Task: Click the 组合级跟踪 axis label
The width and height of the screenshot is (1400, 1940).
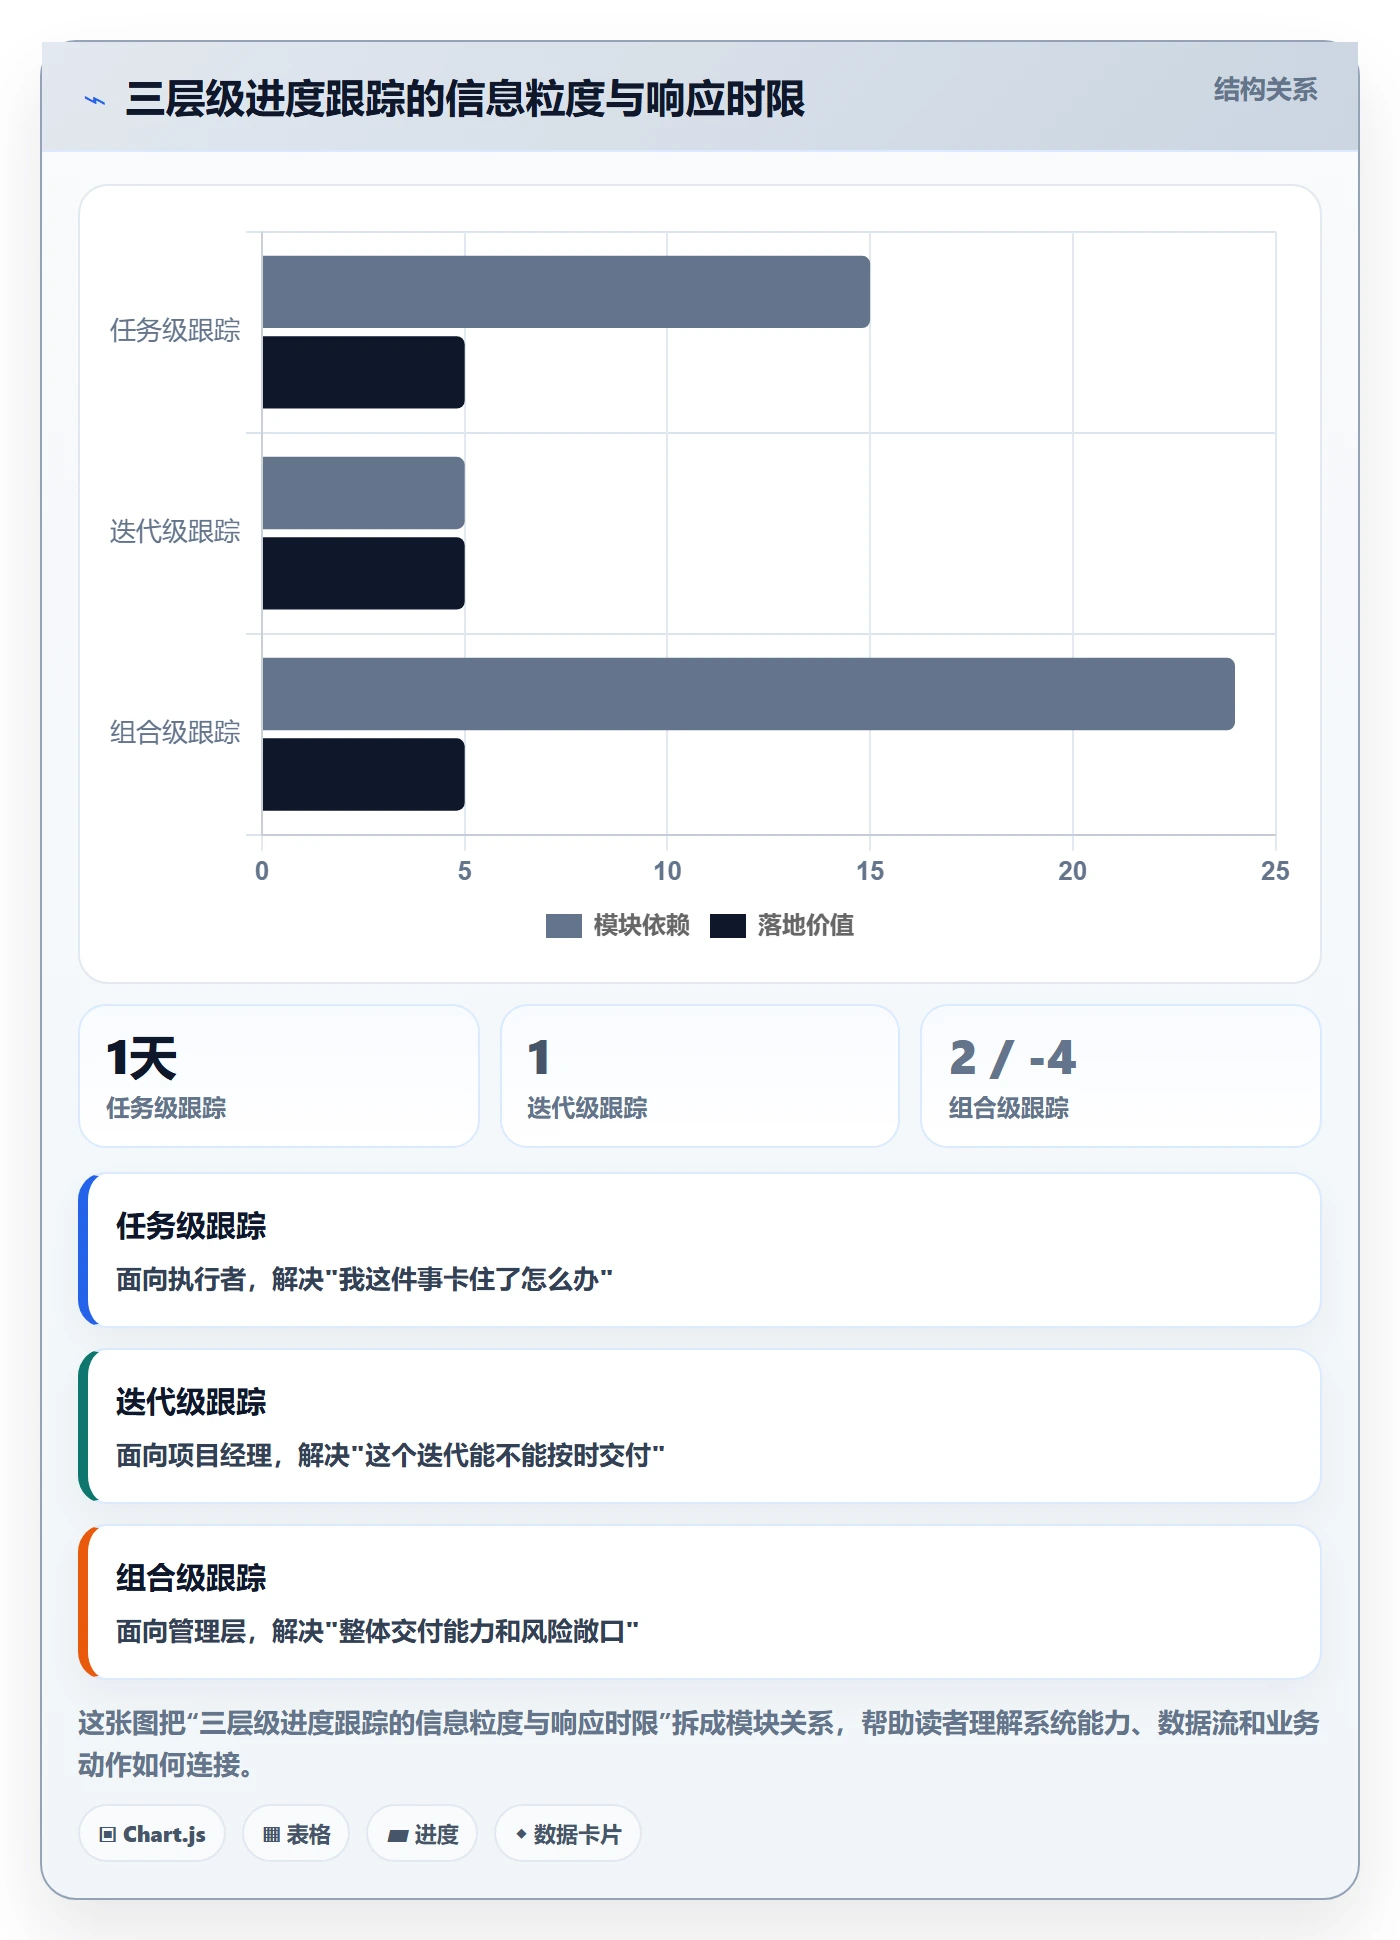Action: tap(175, 733)
